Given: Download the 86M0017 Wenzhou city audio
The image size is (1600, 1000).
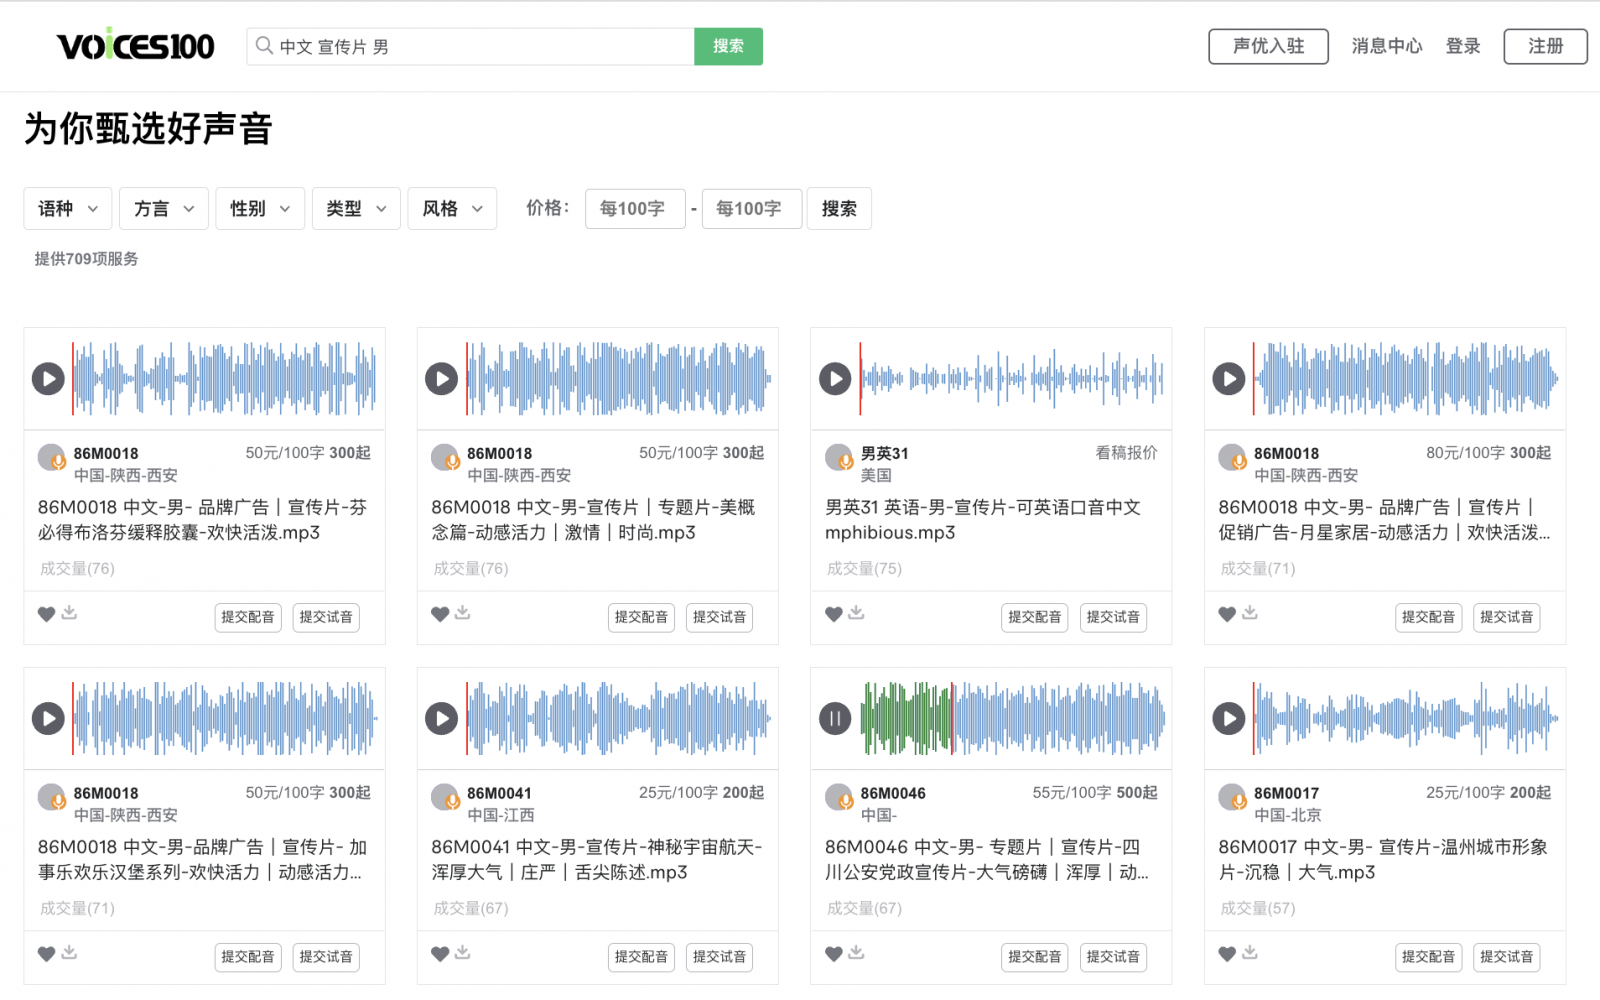Looking at the screenshot, I should pos(1250,953).
